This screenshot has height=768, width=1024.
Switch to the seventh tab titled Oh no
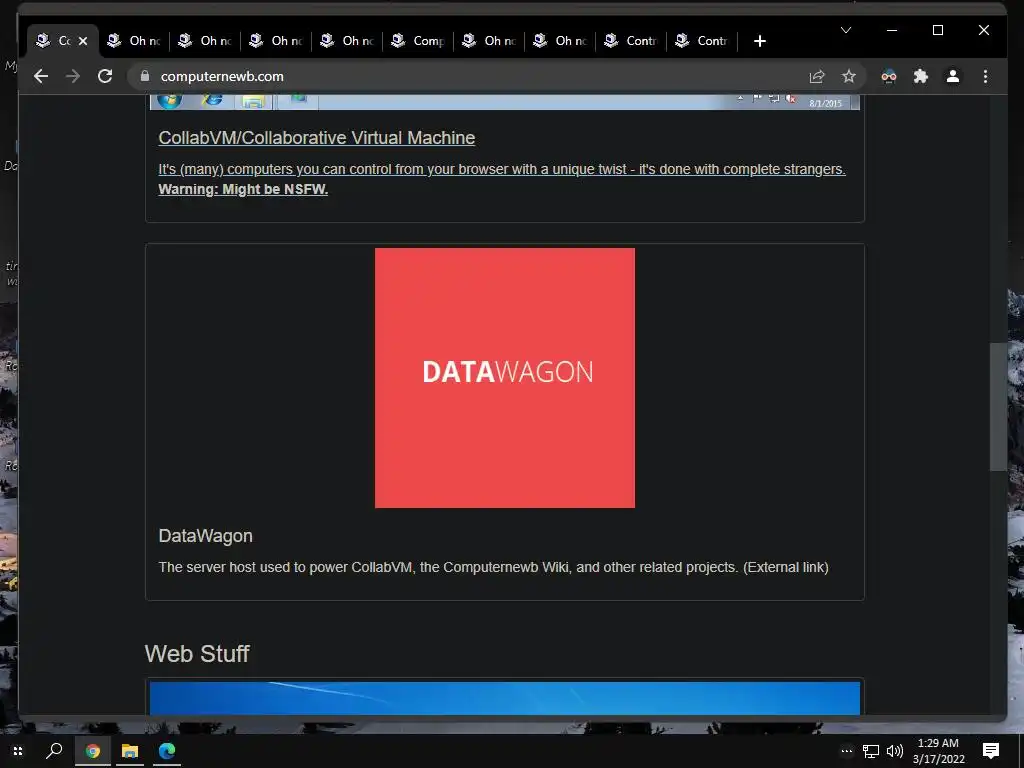489,41
